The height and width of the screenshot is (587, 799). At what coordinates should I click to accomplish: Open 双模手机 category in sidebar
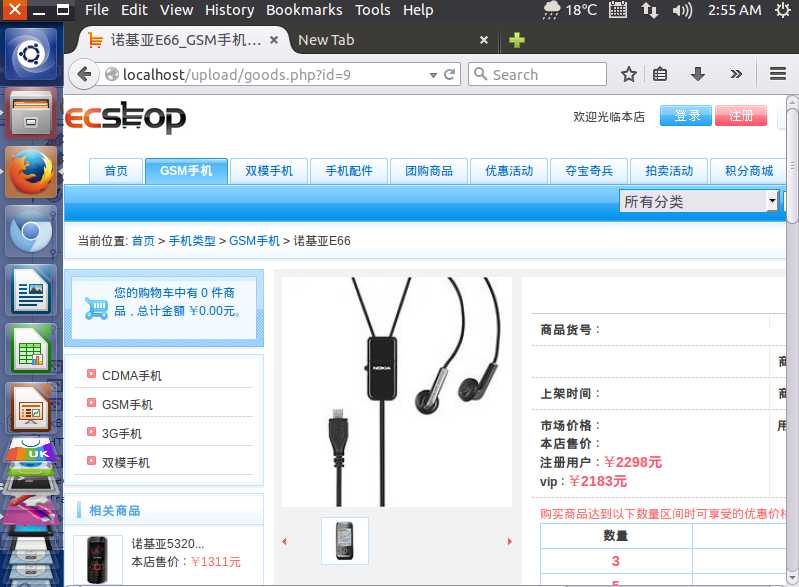[x=126, y=463]
